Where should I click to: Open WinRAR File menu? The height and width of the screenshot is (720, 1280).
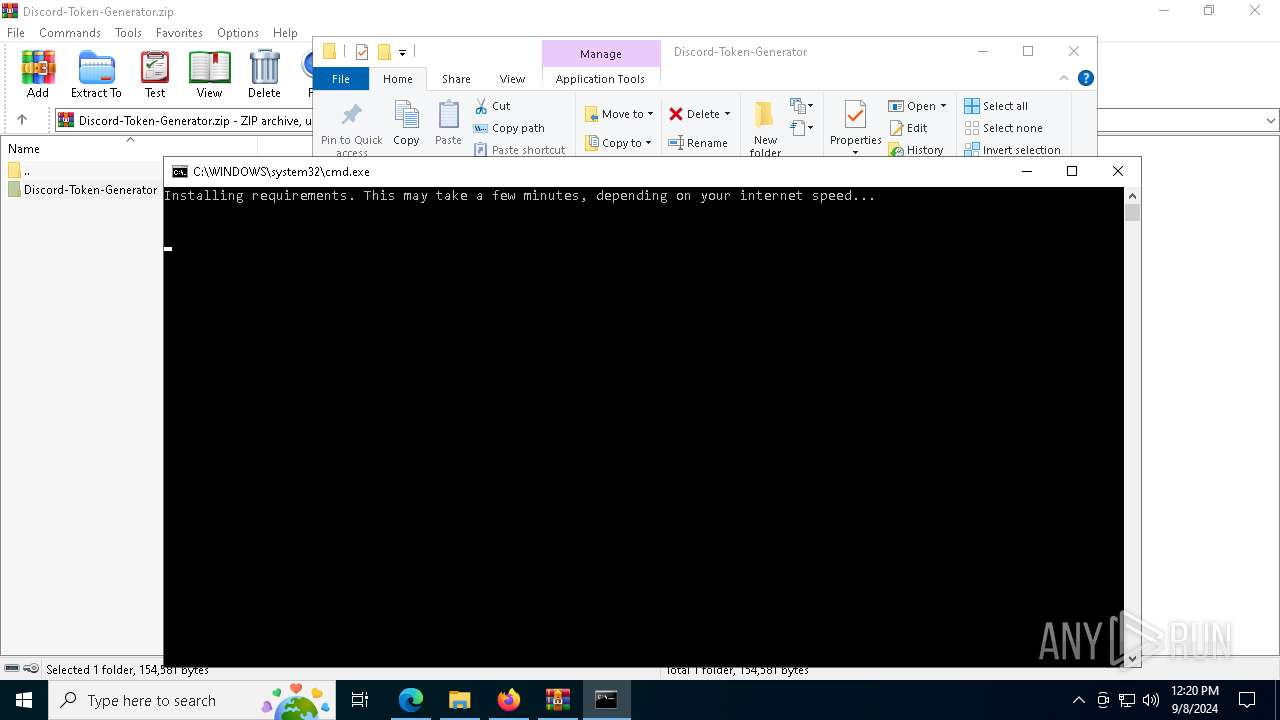tap(16, 33)
